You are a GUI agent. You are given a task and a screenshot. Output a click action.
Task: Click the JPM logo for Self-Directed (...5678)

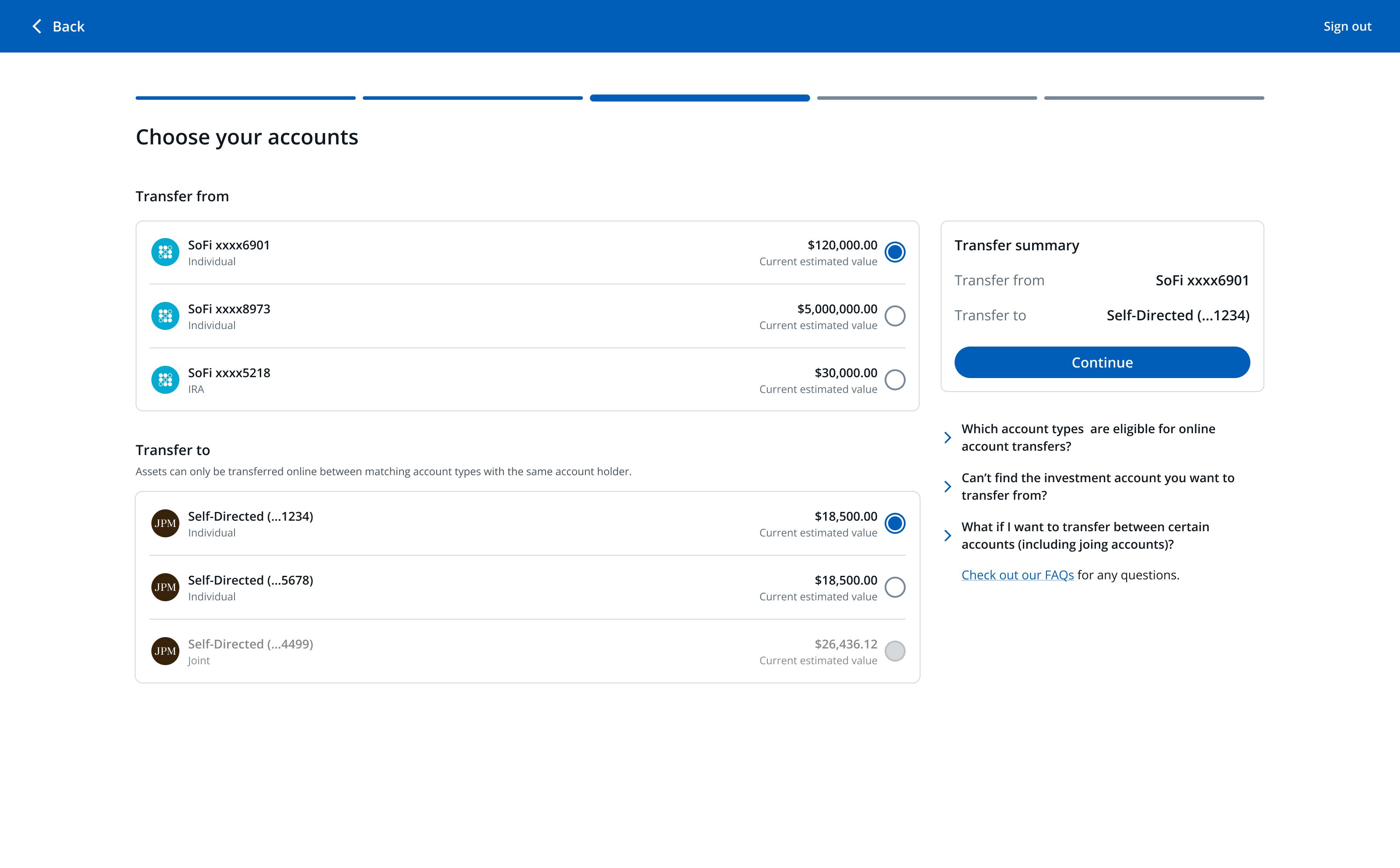(x=165, y=587)
